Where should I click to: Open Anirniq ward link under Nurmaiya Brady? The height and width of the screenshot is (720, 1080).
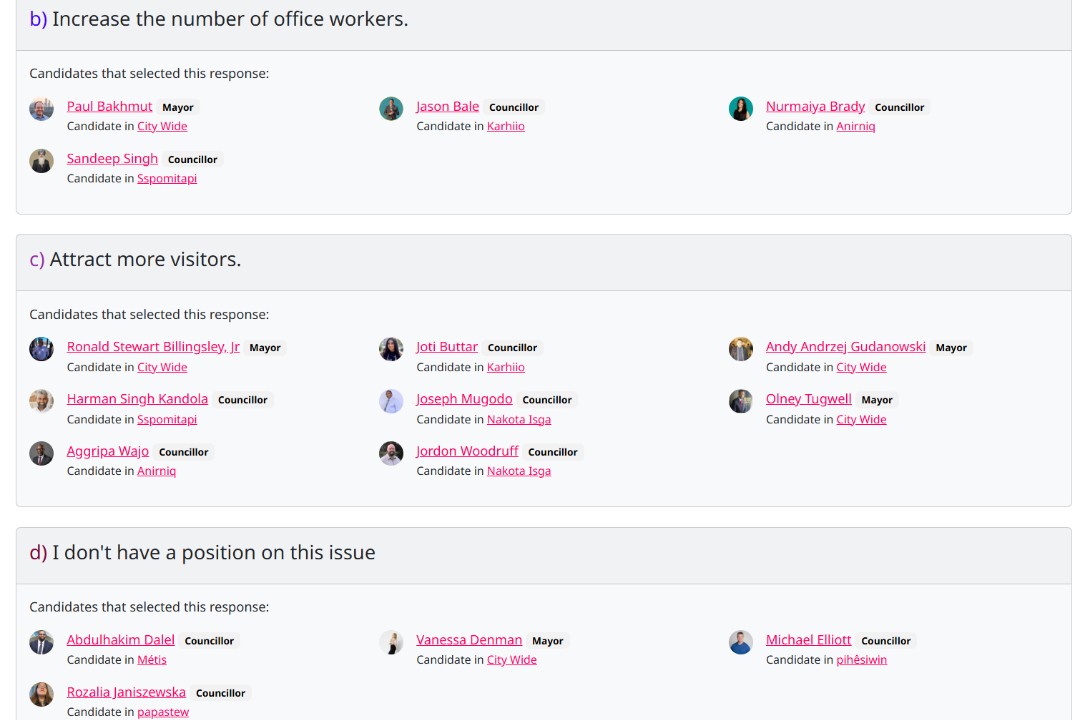(x=855, y=126)
